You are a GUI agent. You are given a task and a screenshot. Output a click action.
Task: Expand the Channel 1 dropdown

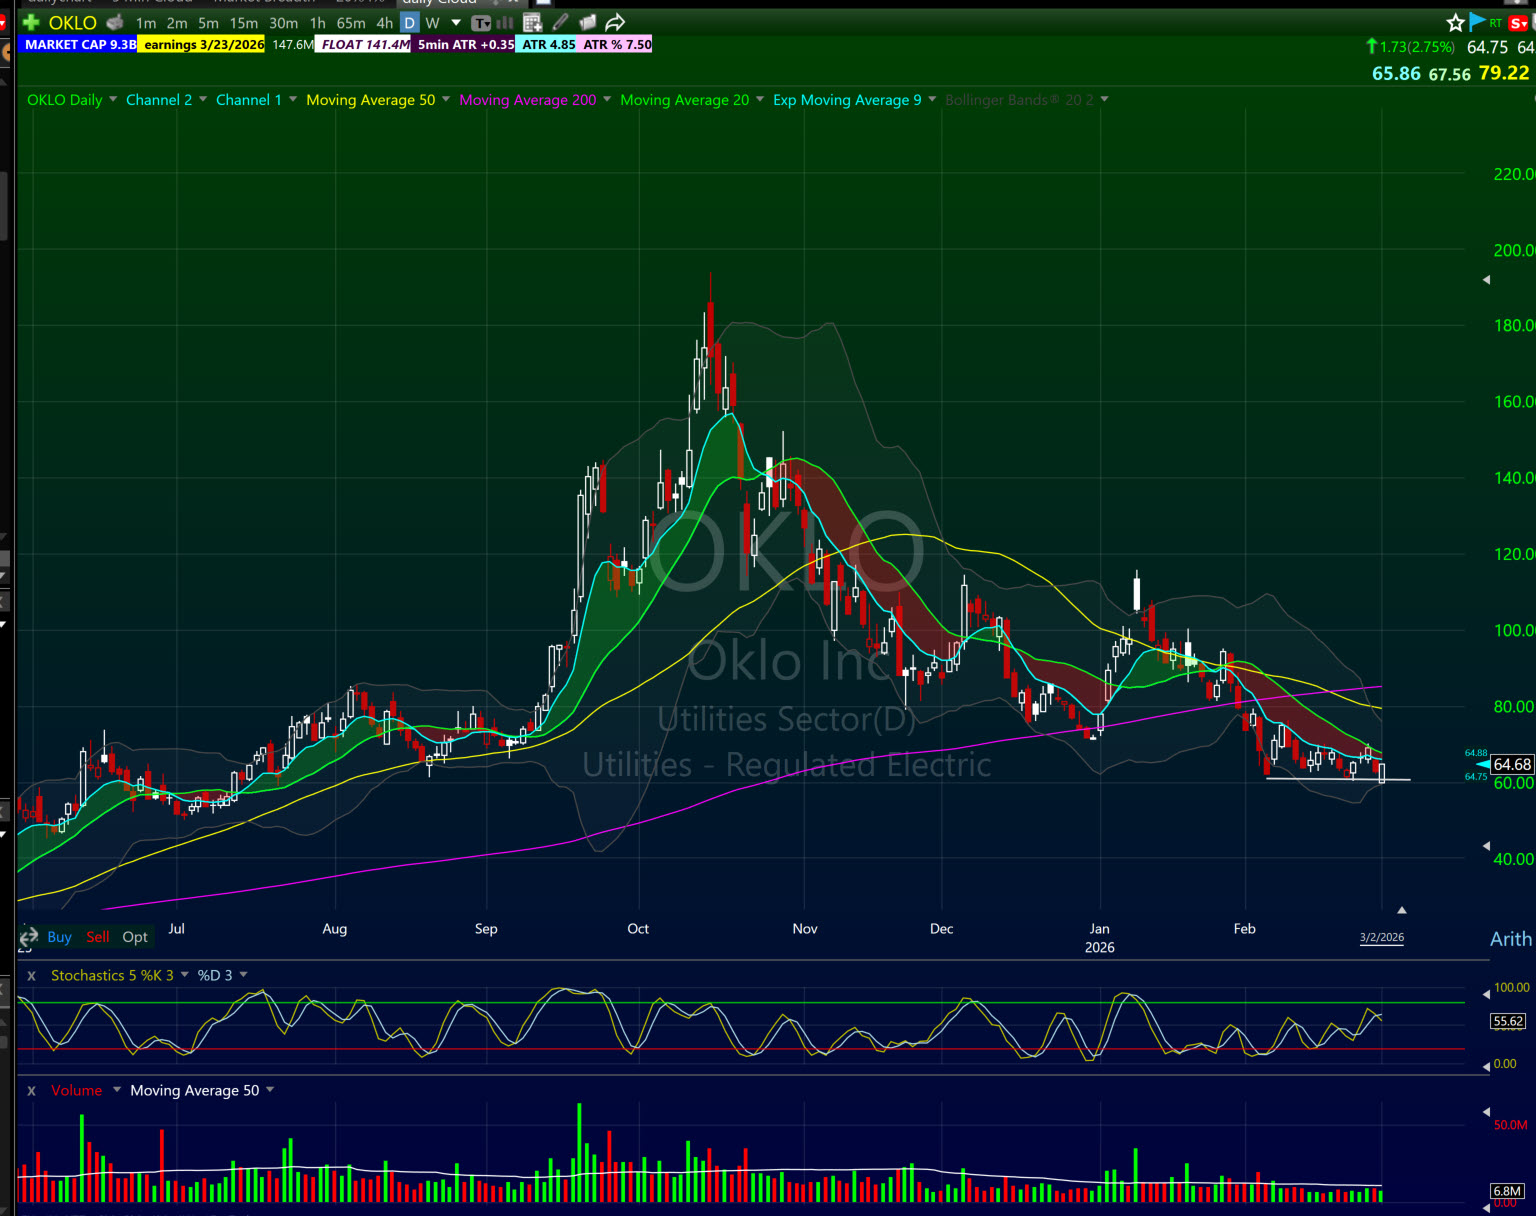(x=293, y=99)
